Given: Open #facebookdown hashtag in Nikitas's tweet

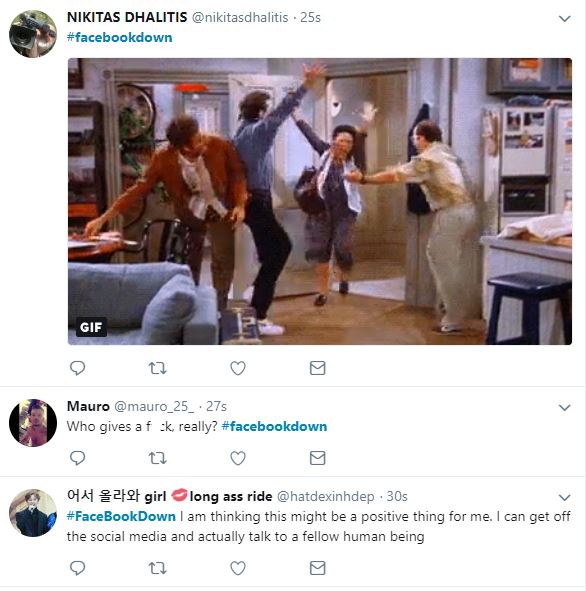Looking at the screenshot, I should click(x=119, y=37).
